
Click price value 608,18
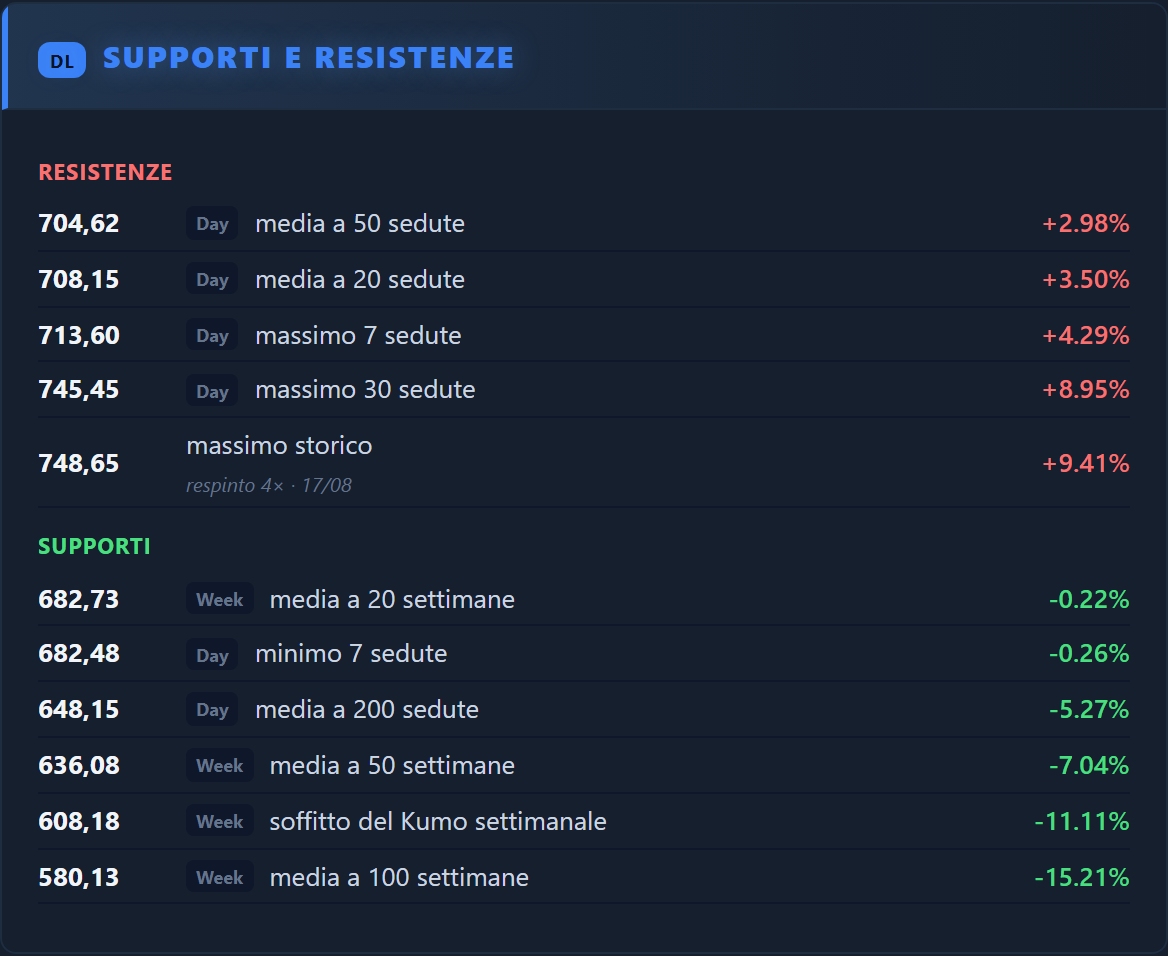79,821
